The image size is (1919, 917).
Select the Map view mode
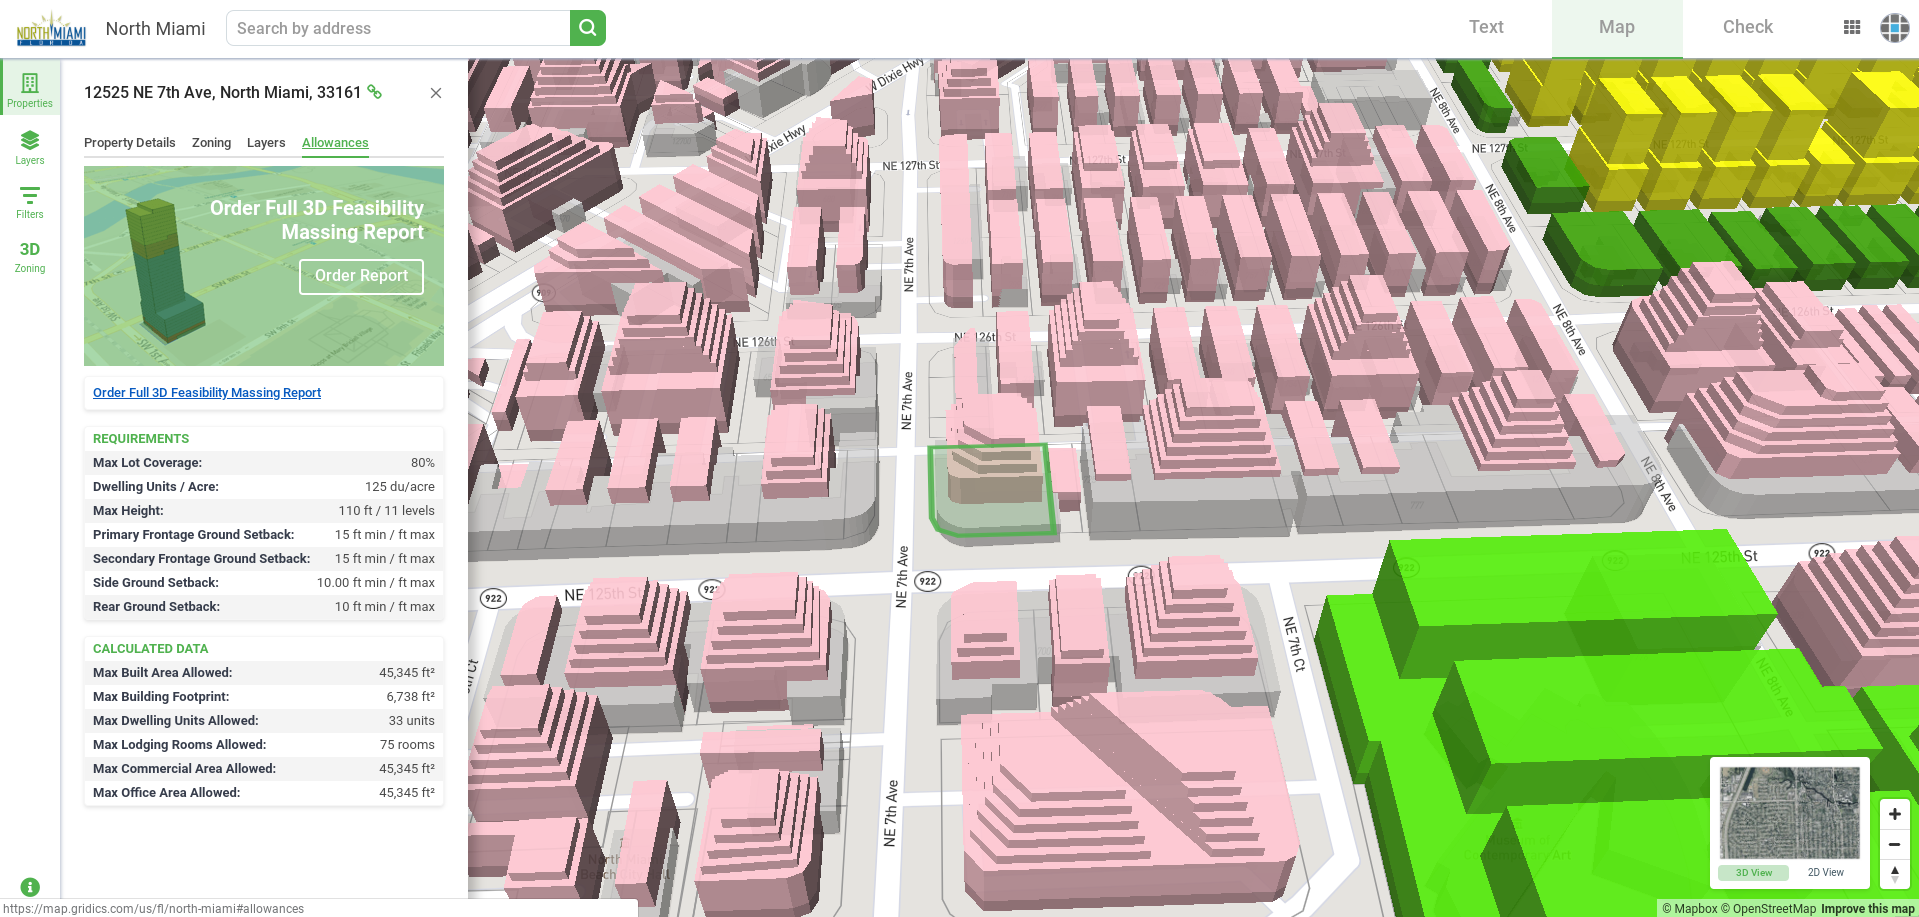click(x=1617, y=28)
